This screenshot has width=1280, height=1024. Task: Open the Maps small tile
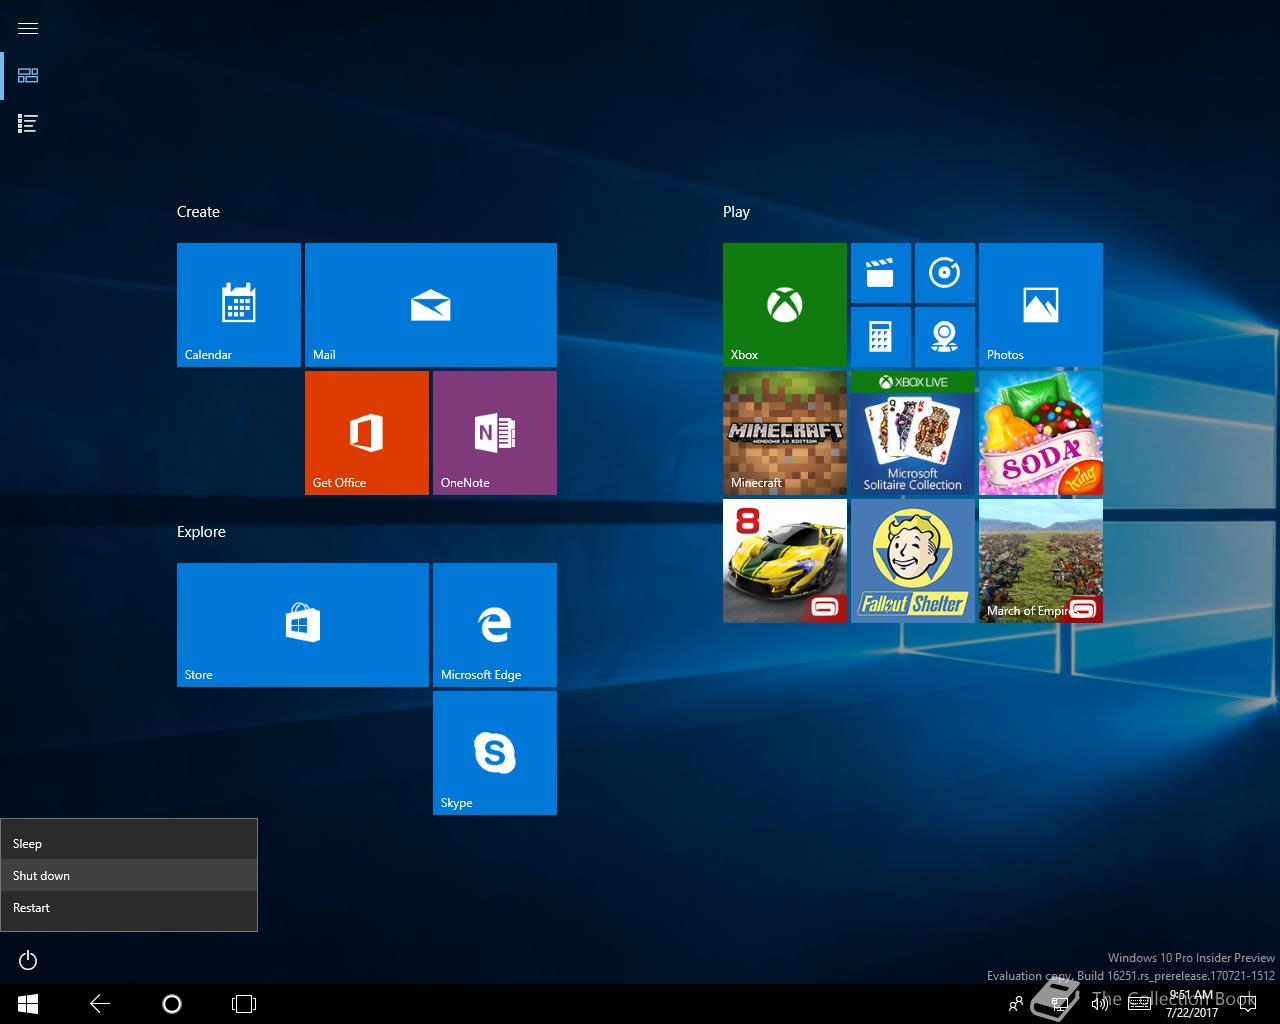(x=945, y=337)
